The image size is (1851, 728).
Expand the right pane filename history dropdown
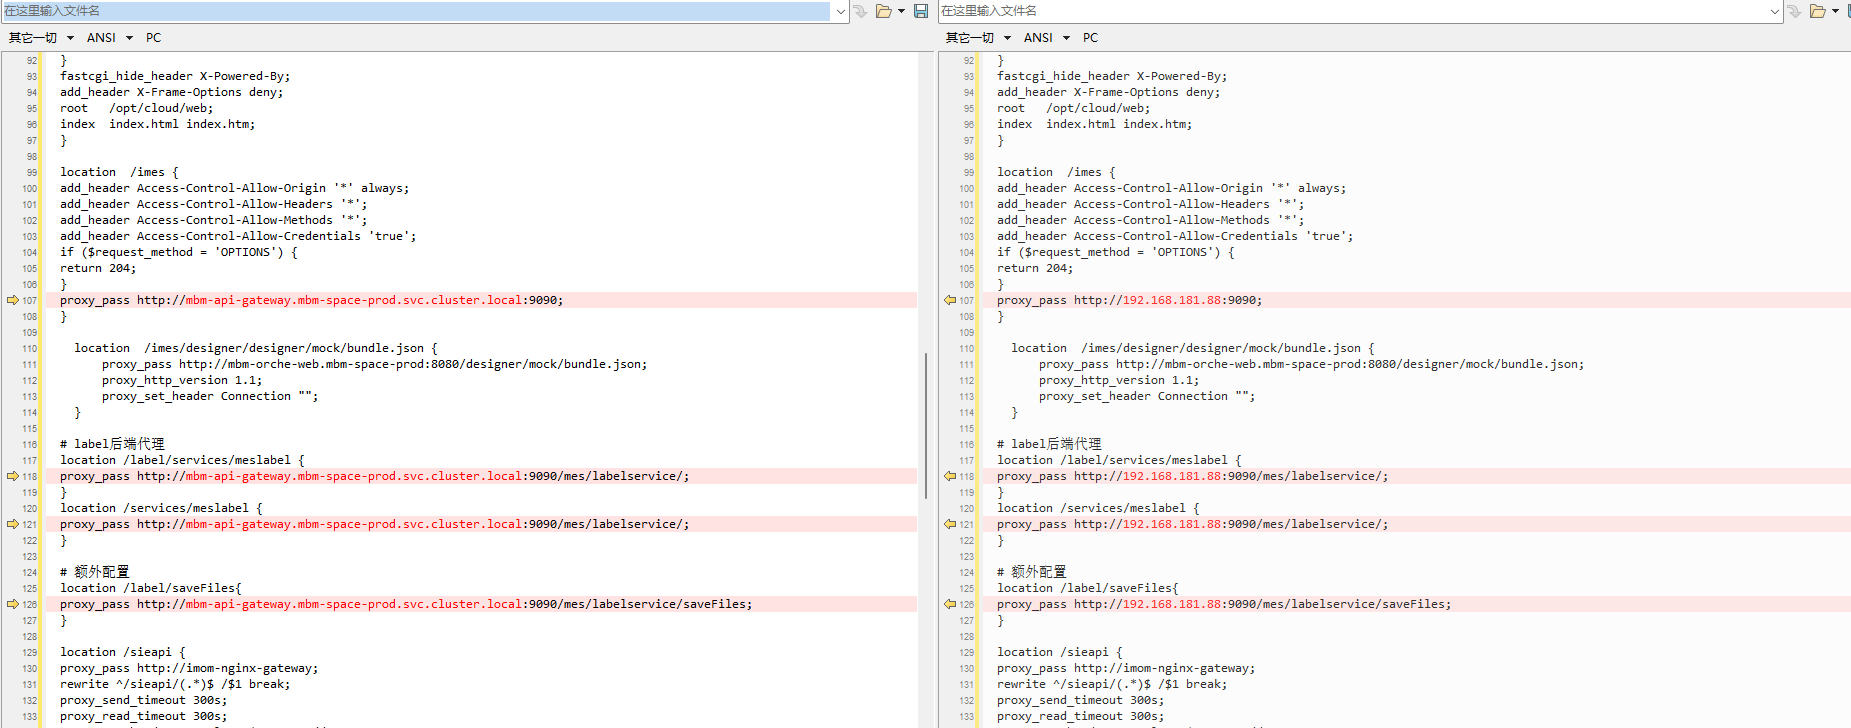(x=1775, y=11)
